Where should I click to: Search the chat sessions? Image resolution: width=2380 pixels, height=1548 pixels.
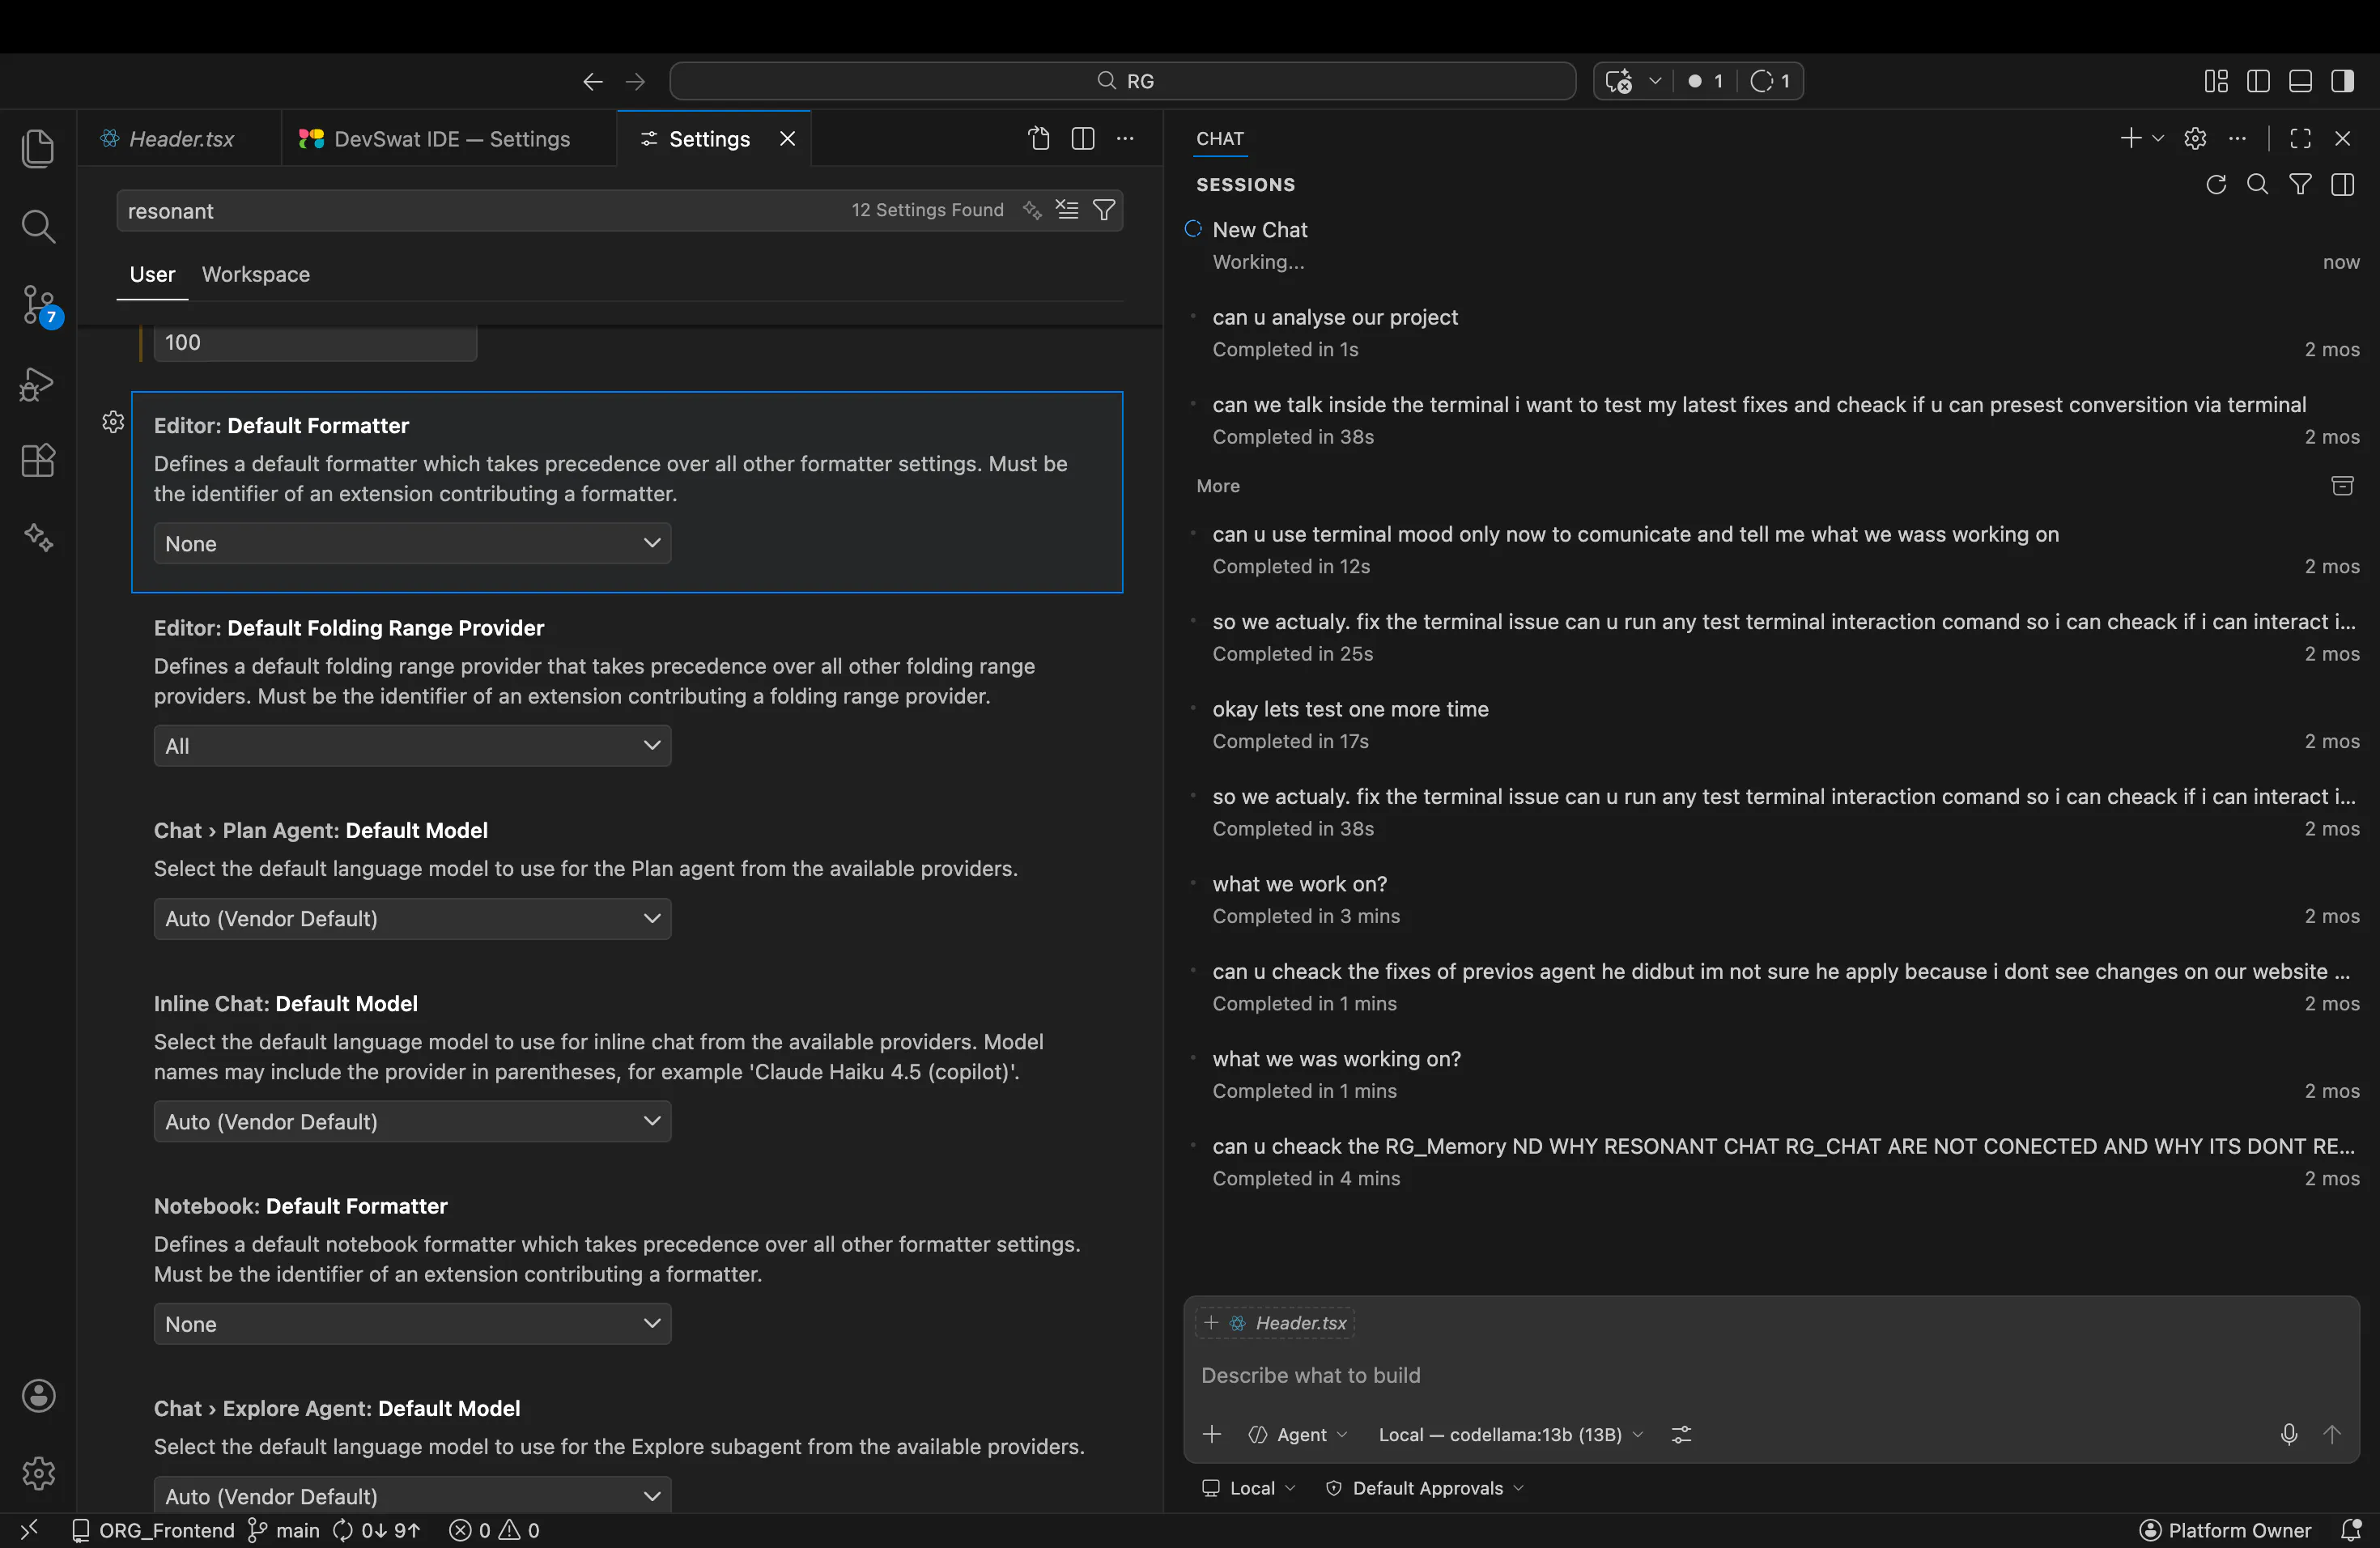pos(2258,184)
